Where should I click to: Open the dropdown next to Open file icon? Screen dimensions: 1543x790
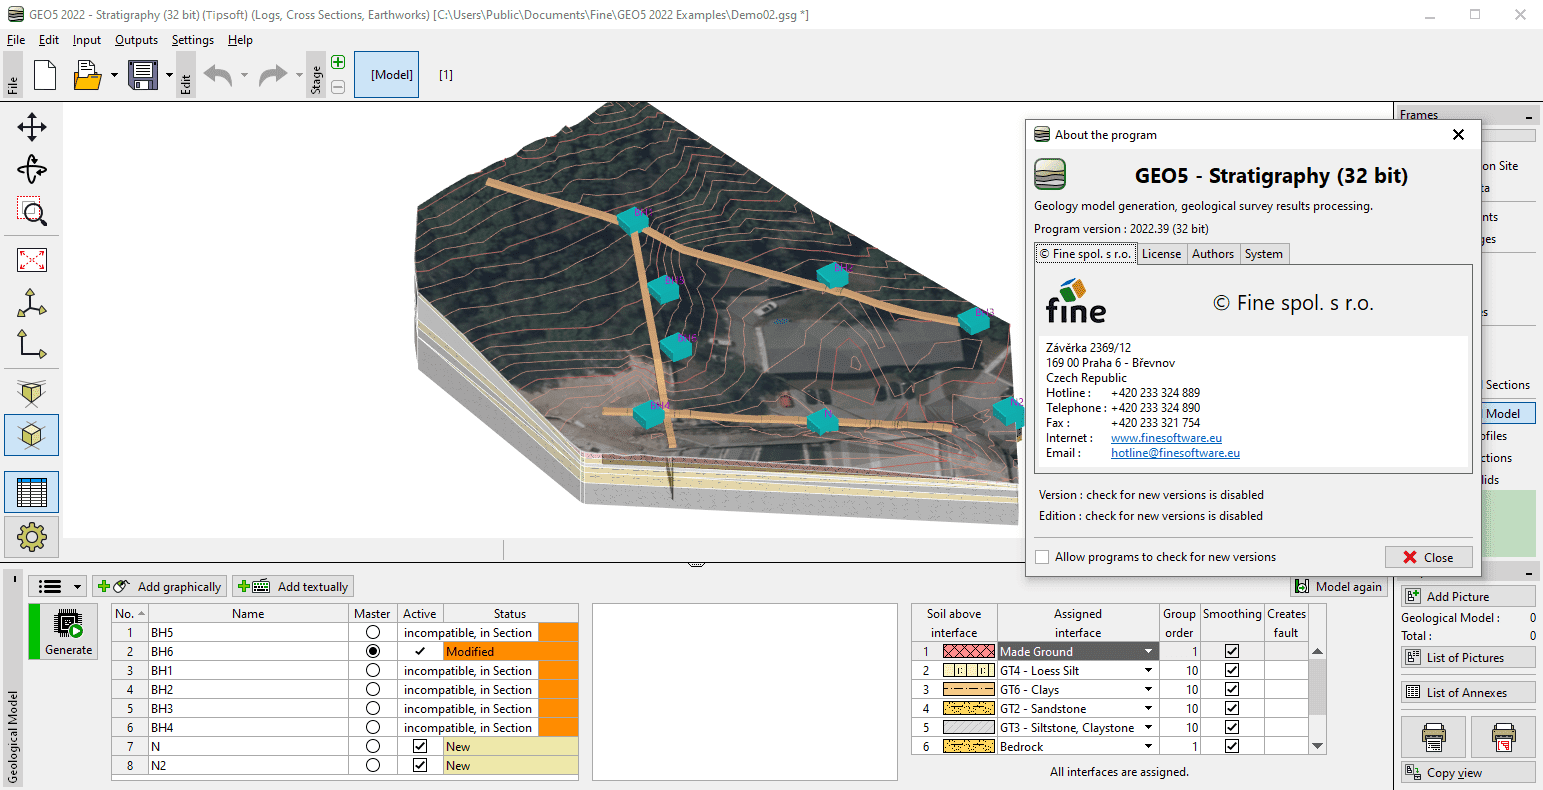coord(114,75)
